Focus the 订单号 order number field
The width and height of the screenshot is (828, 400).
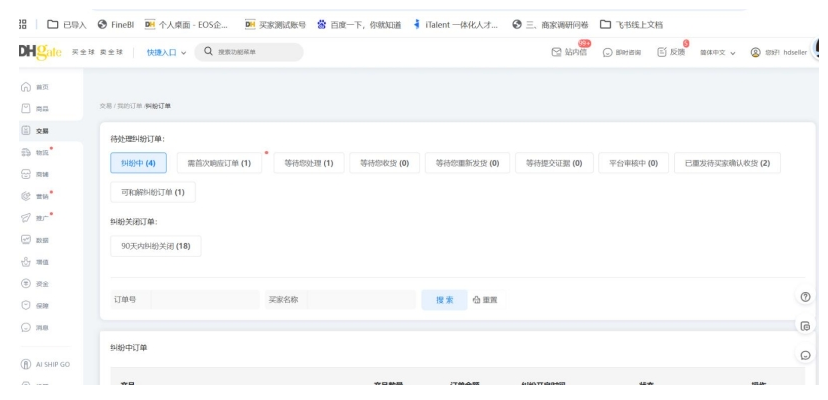(204, 299)
